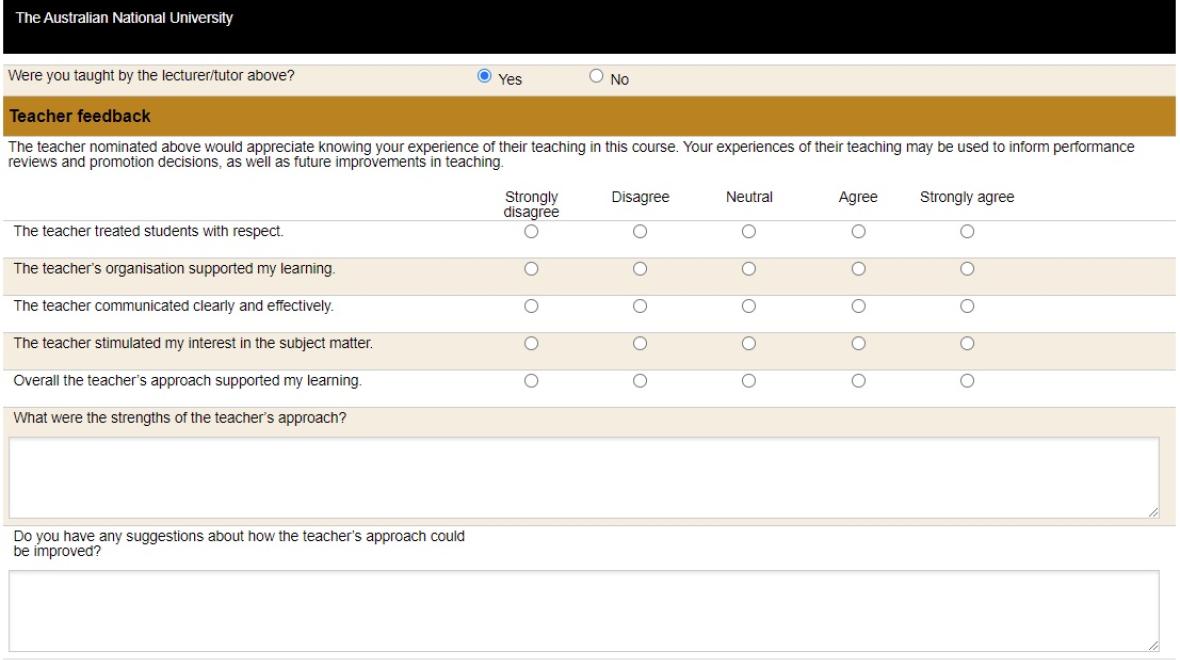
Task: Grab the resize handle of strengths text area
Action: (x=1154, y=512)
